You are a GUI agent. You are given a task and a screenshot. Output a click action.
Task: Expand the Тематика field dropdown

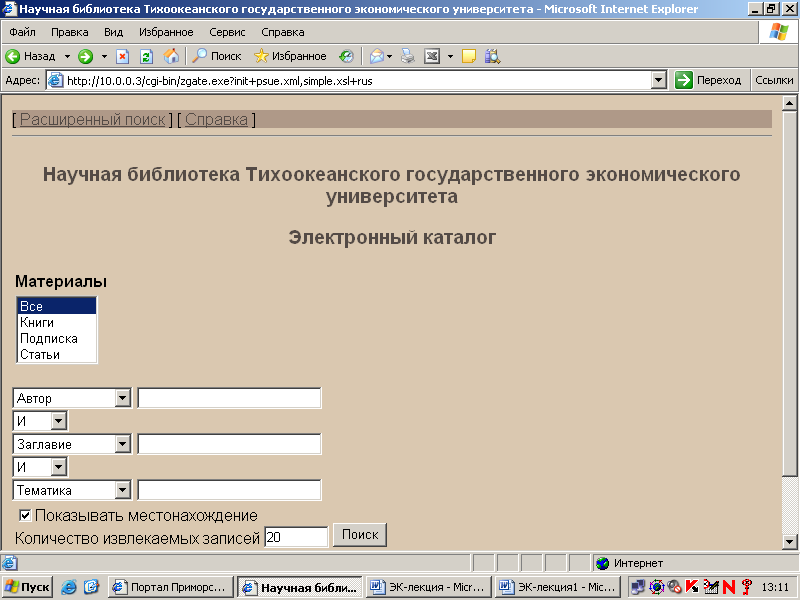click(122, 490)
